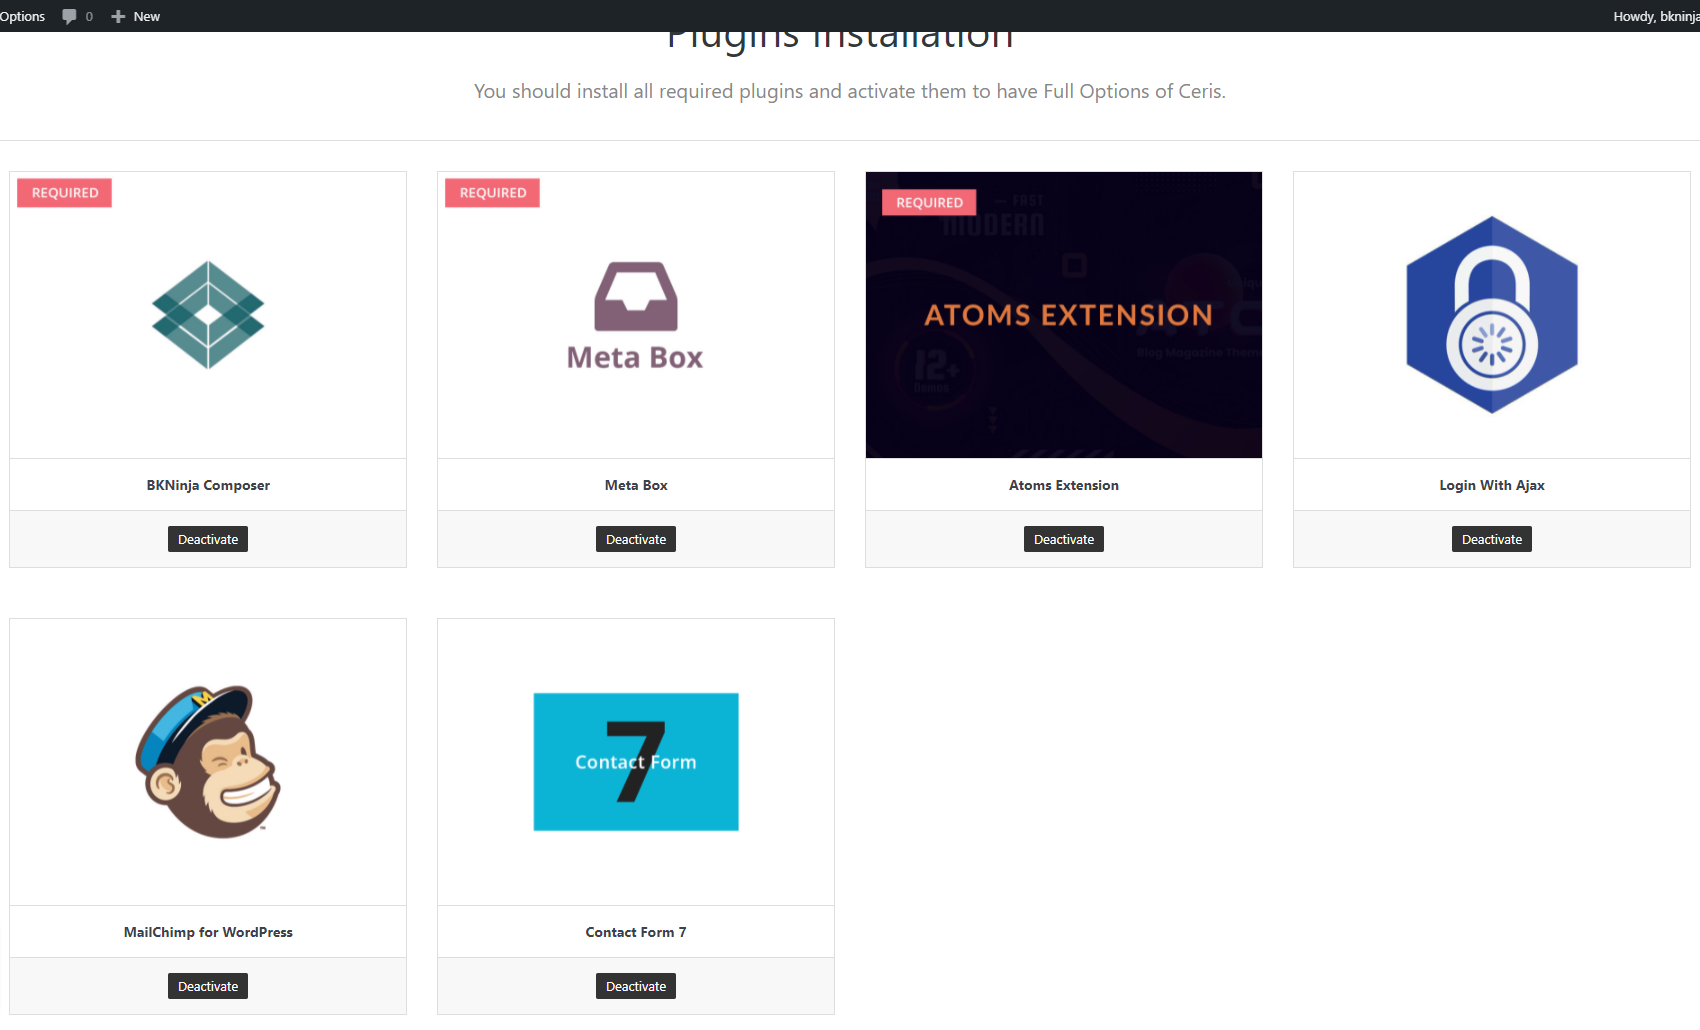Deactivate the BKNinja Composer plugin
Screen dimensions: 1700x1030
coord(208,539)
